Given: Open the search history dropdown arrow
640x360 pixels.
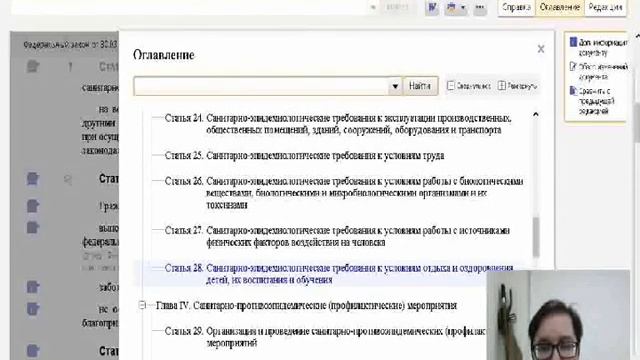Looking at the screenshot, I should pyautogui.click(x=395, y=86).
